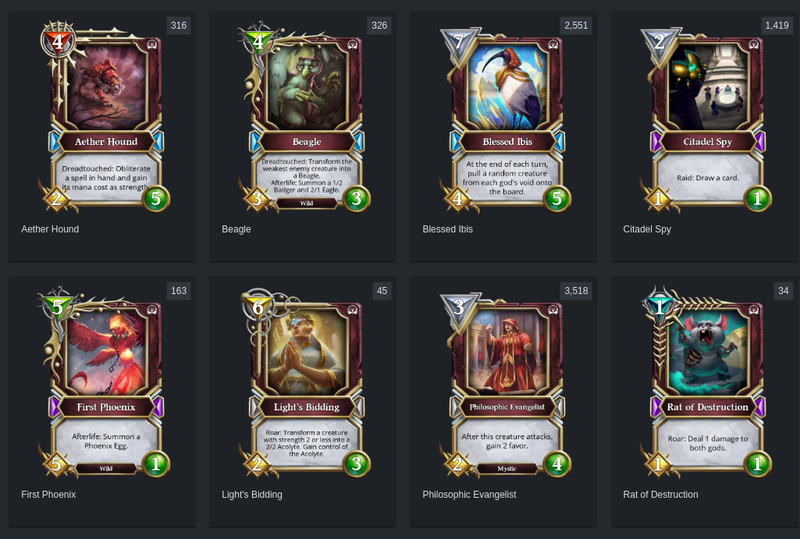Click the red mana cost gem on Aether Hound
The width and height of the screenshot is (800, 539).
coord(58,42)
